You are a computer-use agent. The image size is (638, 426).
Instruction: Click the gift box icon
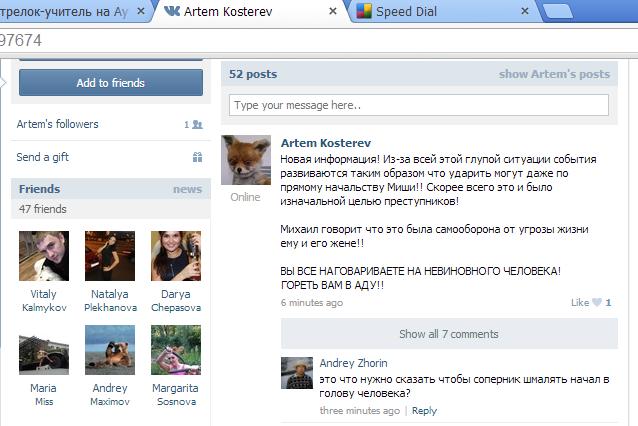tap(197, 157)
